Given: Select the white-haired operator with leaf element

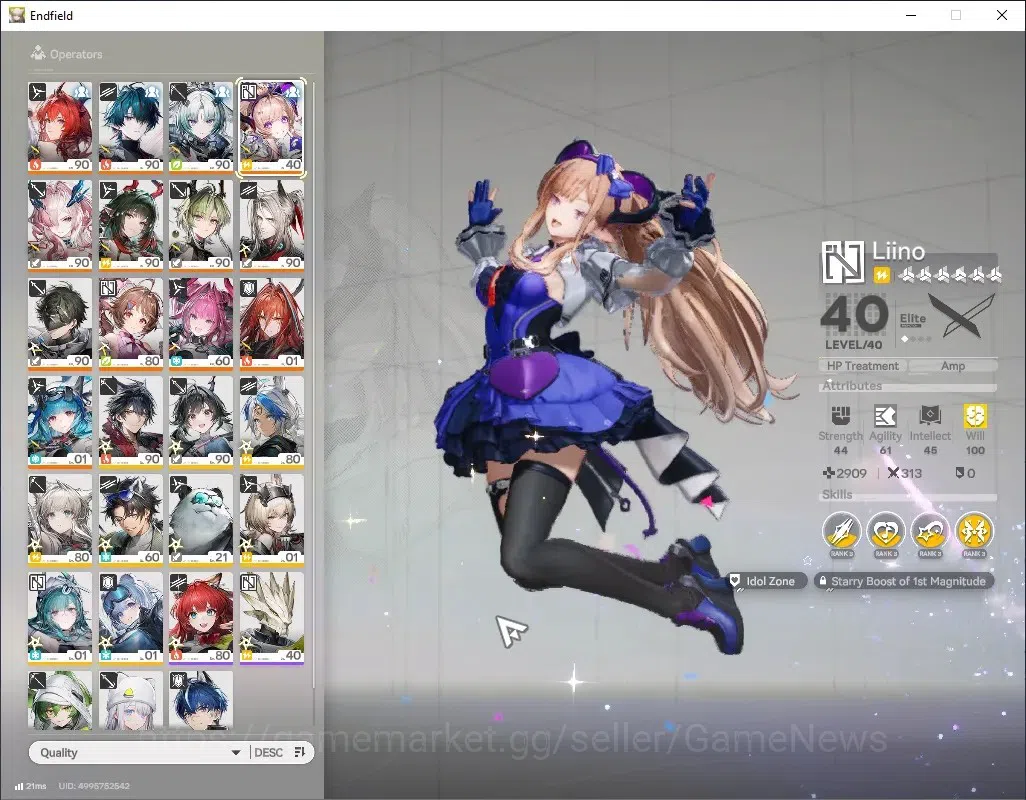Looking at the screenshot, I should pyautogui.click(x=201, y=127).
